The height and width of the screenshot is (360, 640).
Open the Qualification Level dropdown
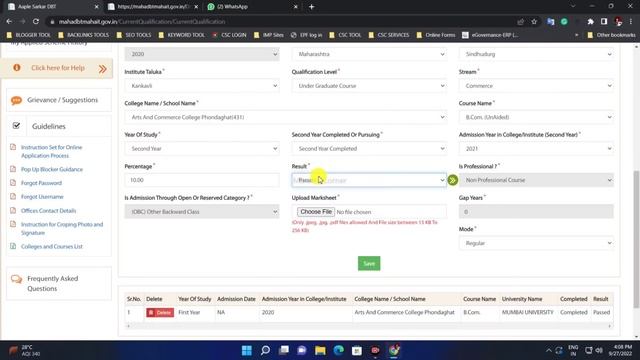coord(369,86)
